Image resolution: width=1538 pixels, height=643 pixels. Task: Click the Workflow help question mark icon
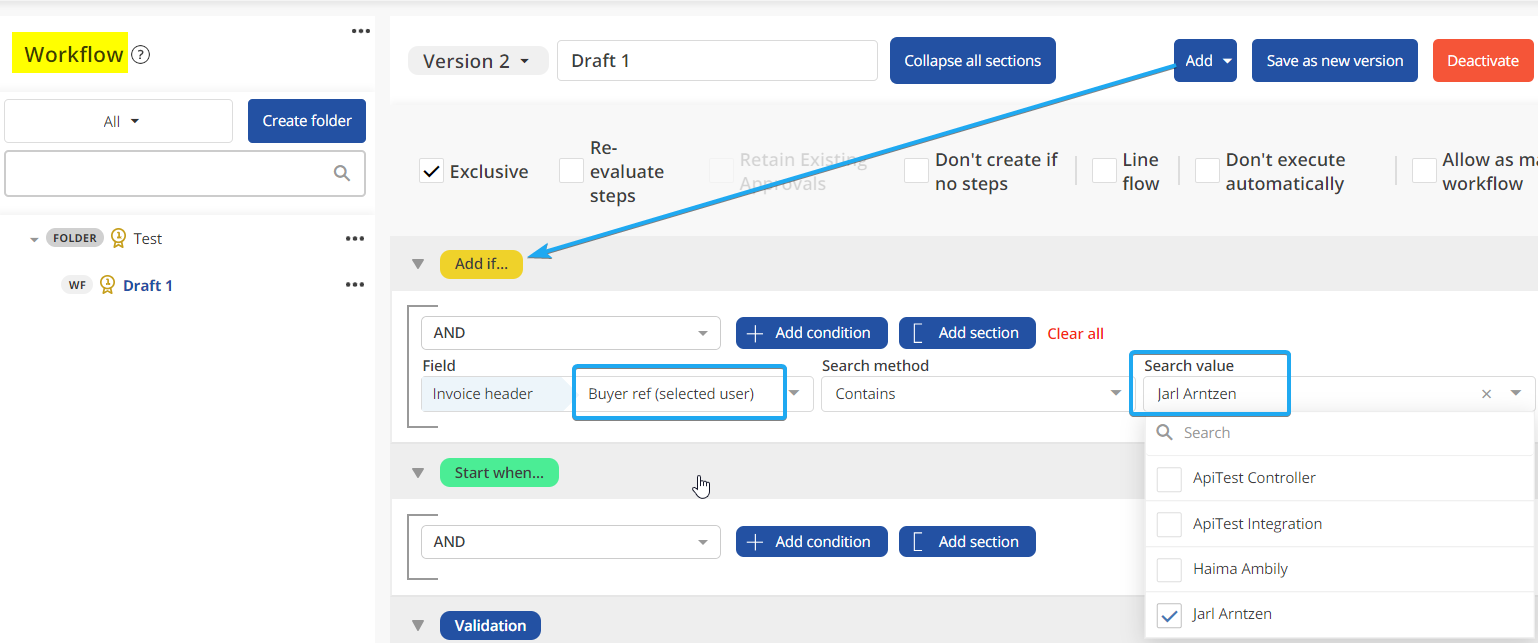point(141,55)
